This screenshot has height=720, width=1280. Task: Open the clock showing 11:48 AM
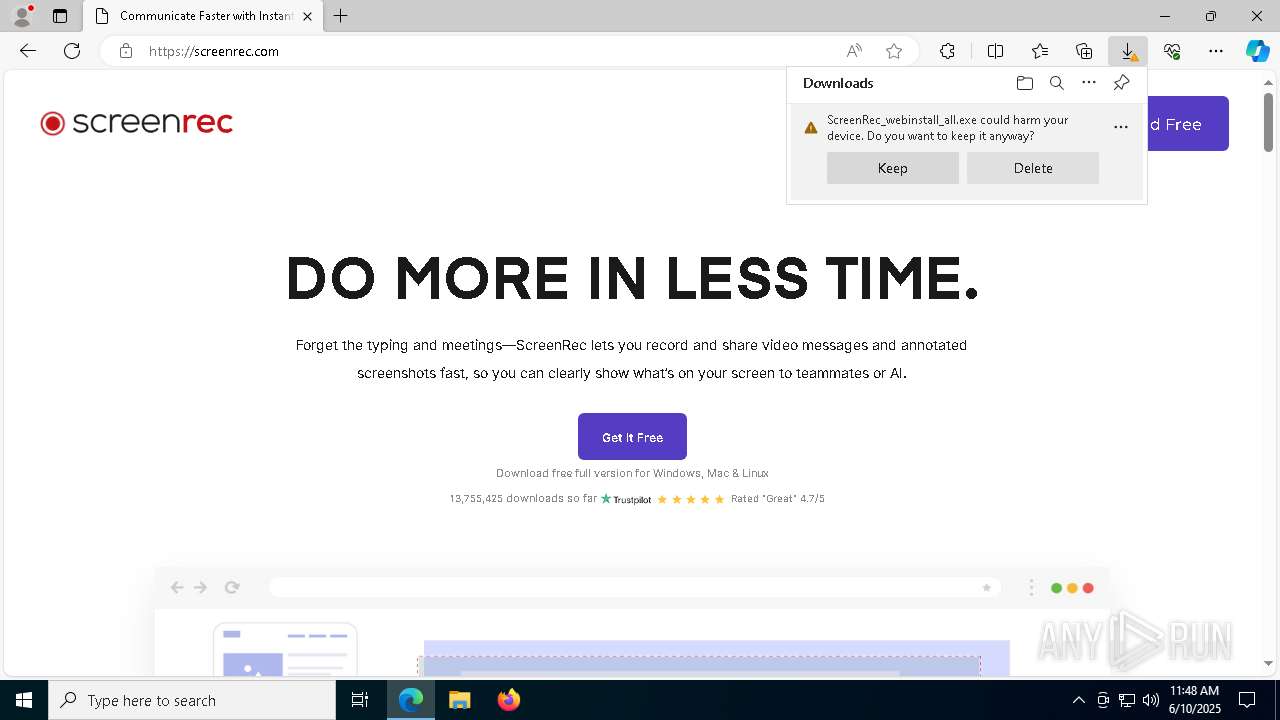point(1195,700)
